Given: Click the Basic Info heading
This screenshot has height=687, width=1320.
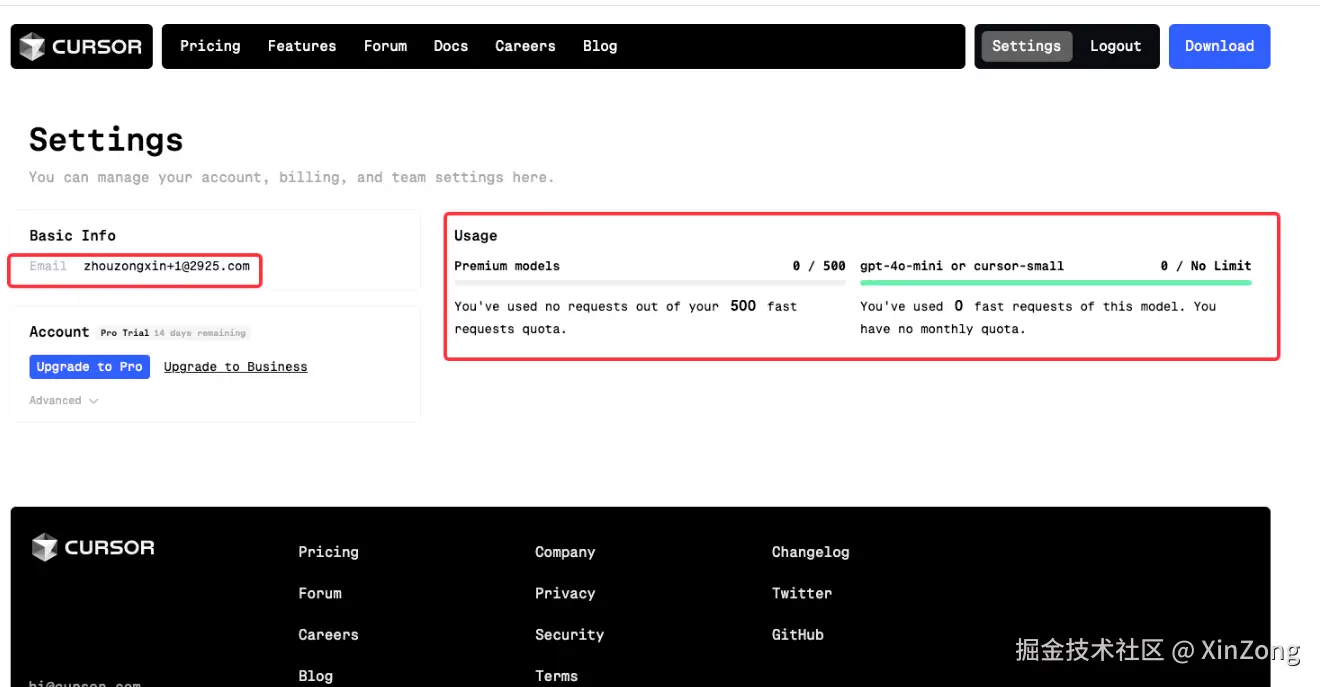Looking at the screenshot, I should tap(72, 236).
